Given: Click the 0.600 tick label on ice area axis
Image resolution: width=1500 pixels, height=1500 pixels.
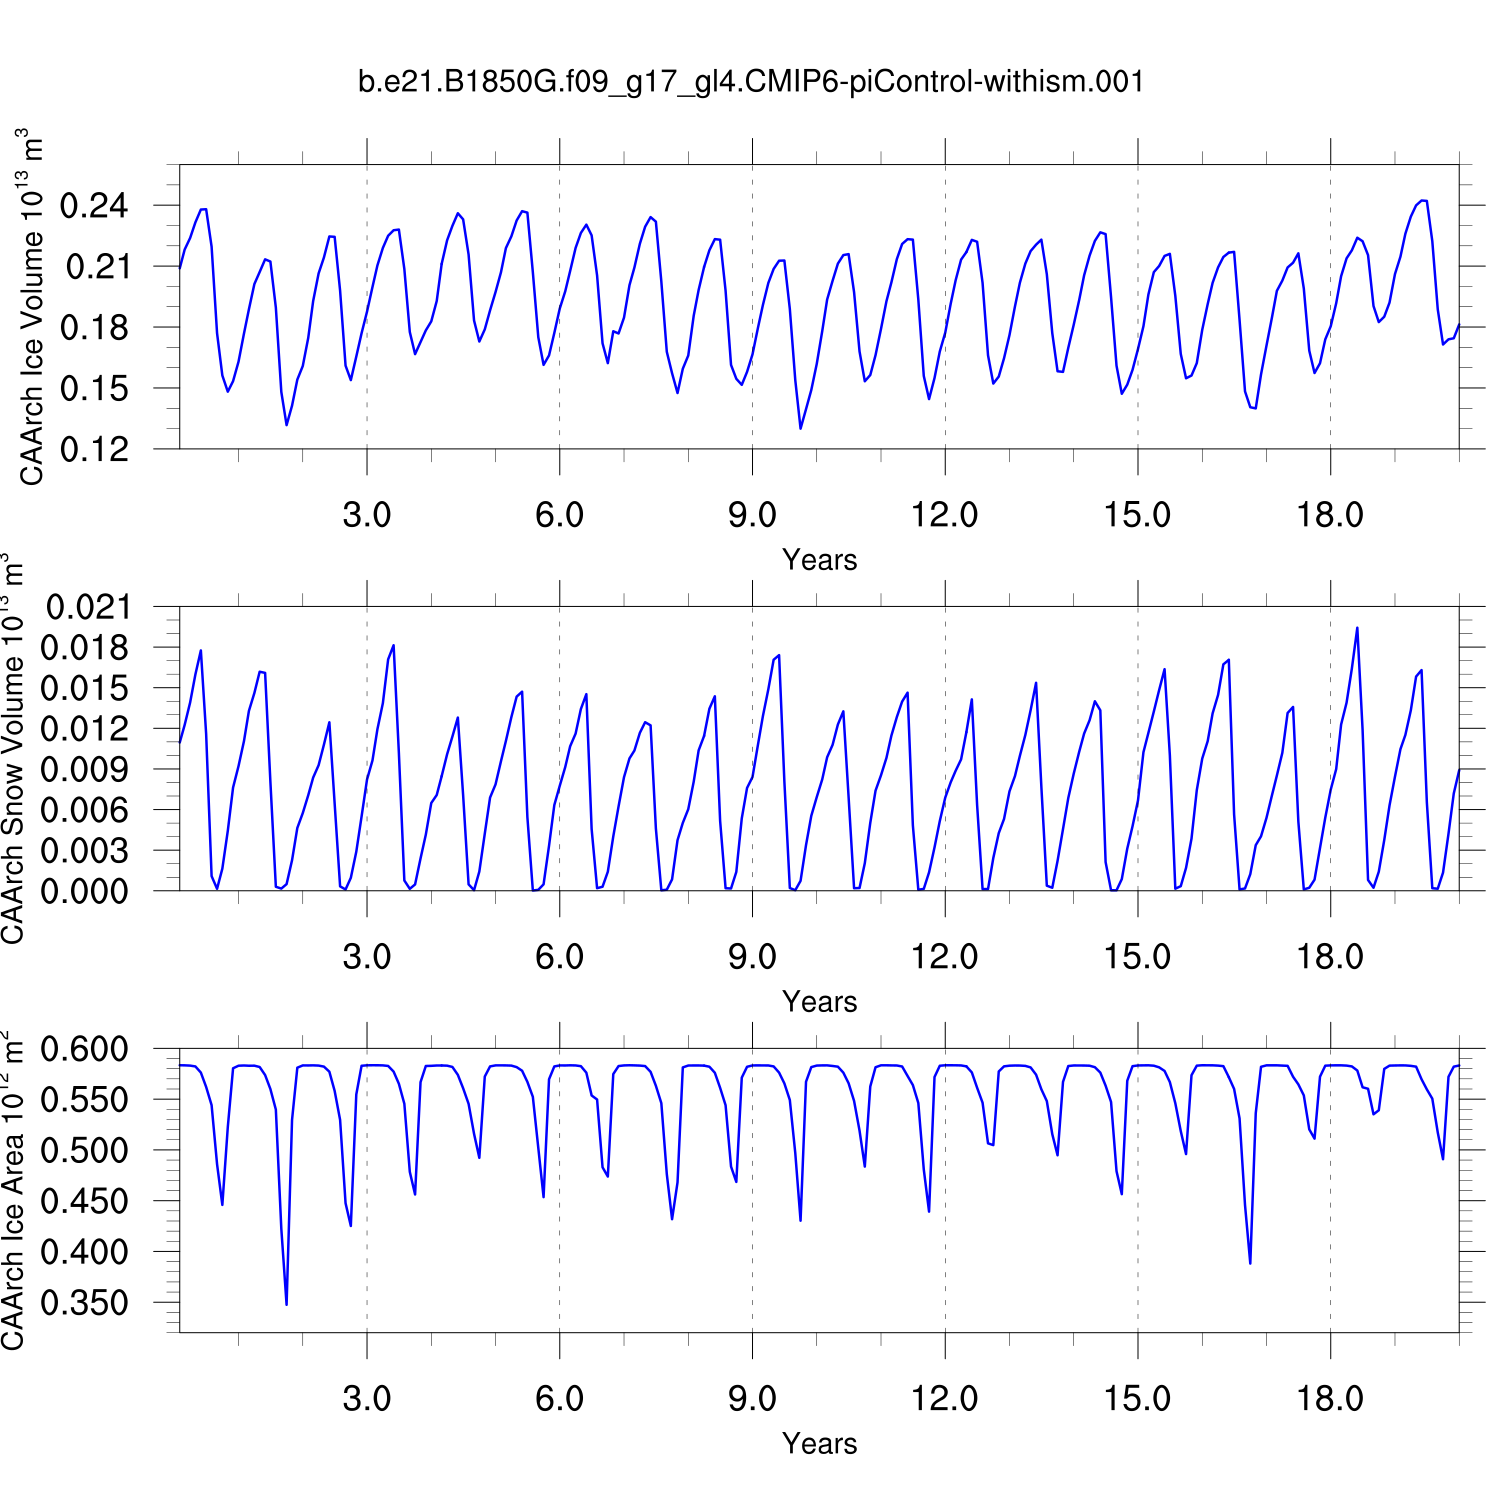Looking at the screenshot, I should pos(84,1049).
